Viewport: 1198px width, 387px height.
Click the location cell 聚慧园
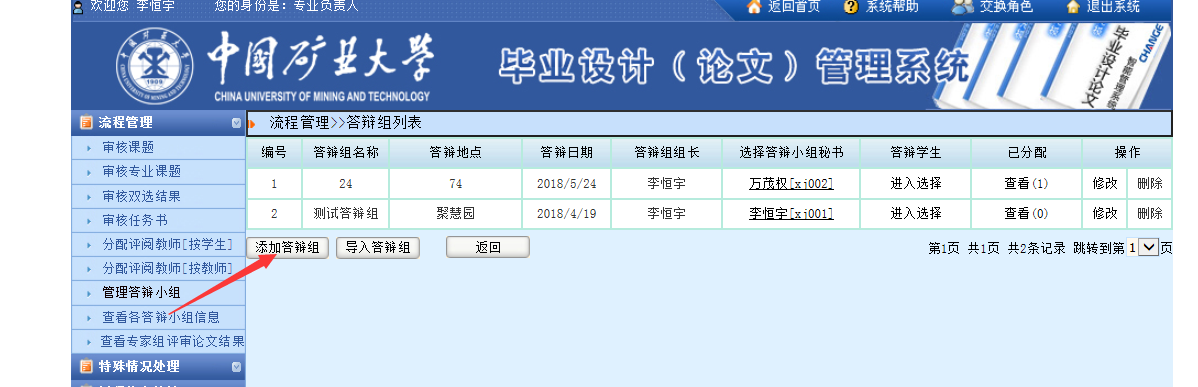(455, 214)
